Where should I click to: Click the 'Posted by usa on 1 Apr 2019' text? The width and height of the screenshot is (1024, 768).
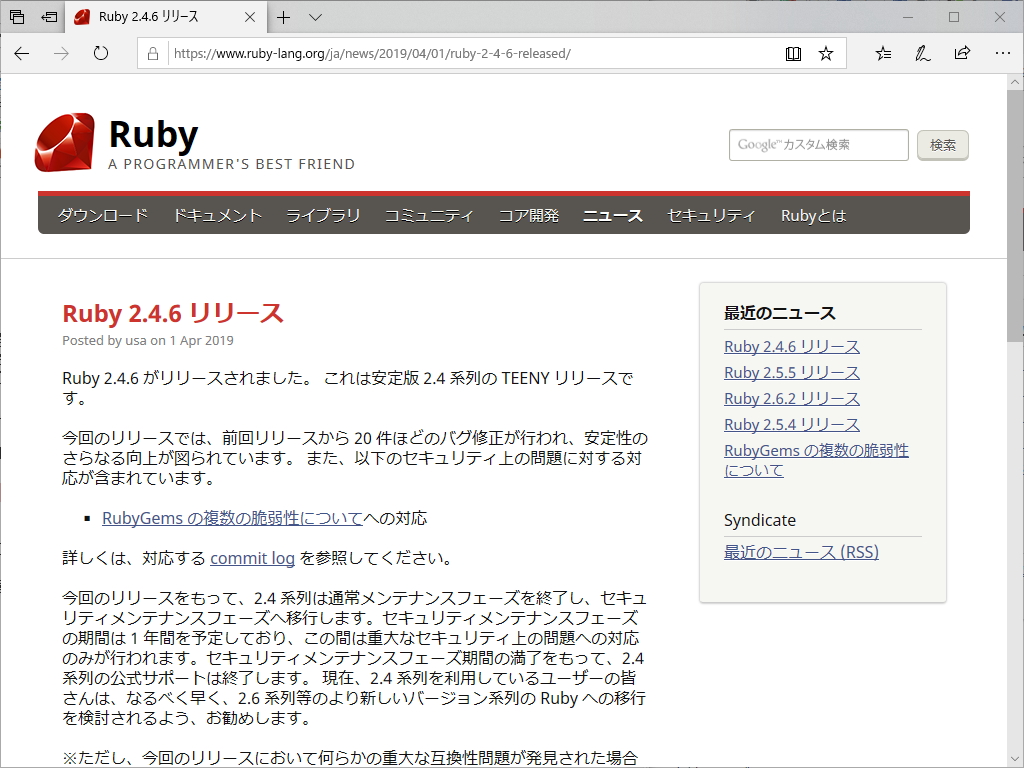tap(148, 340)
